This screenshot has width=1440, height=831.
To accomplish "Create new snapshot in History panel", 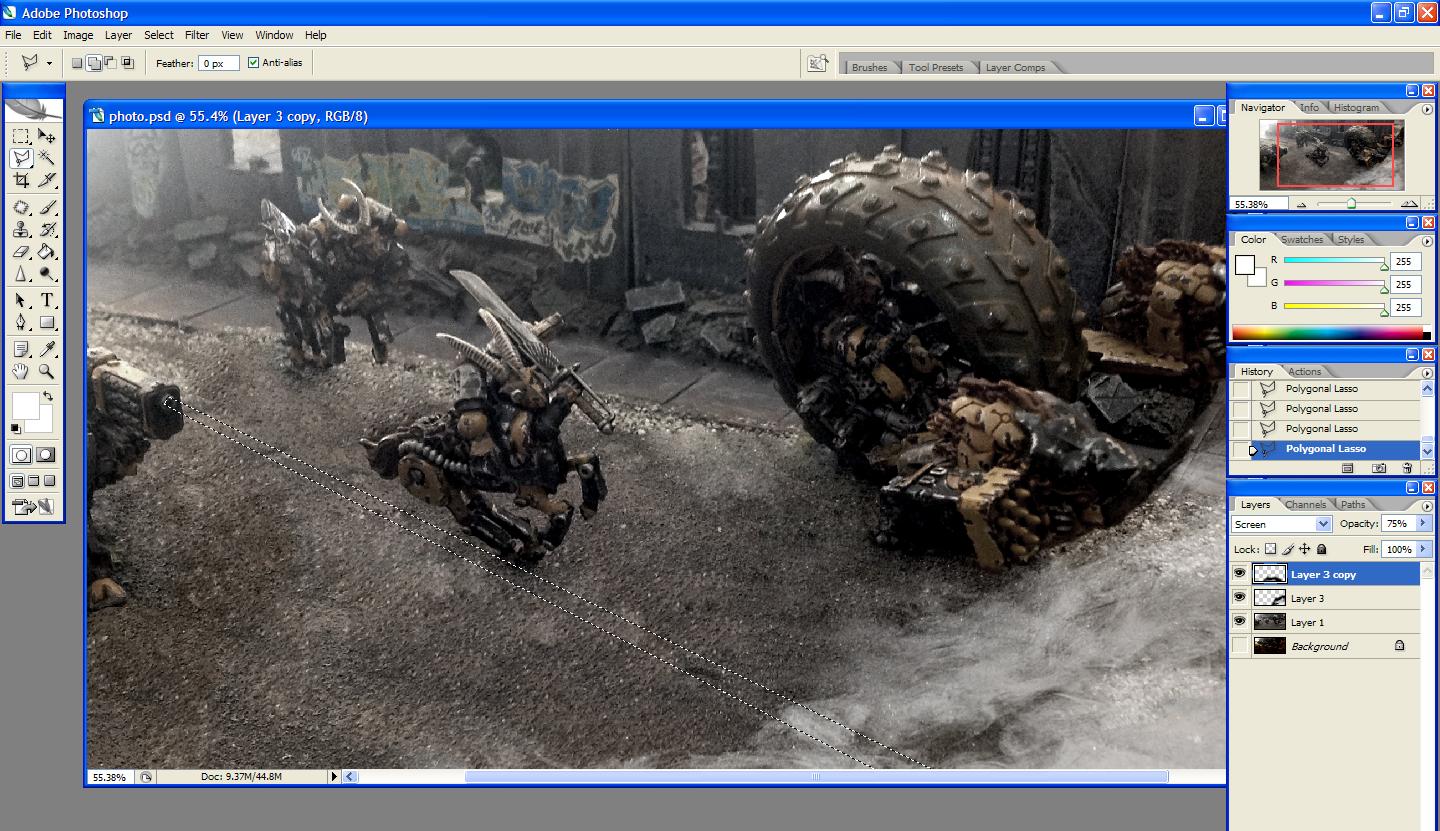I will click(x=1379, y=468).
